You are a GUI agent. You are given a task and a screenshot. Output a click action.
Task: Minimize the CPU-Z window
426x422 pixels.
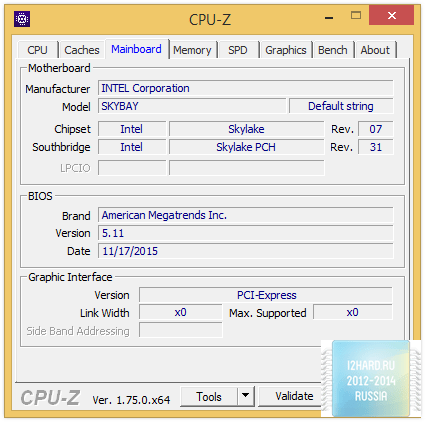[x=329, y=16]
